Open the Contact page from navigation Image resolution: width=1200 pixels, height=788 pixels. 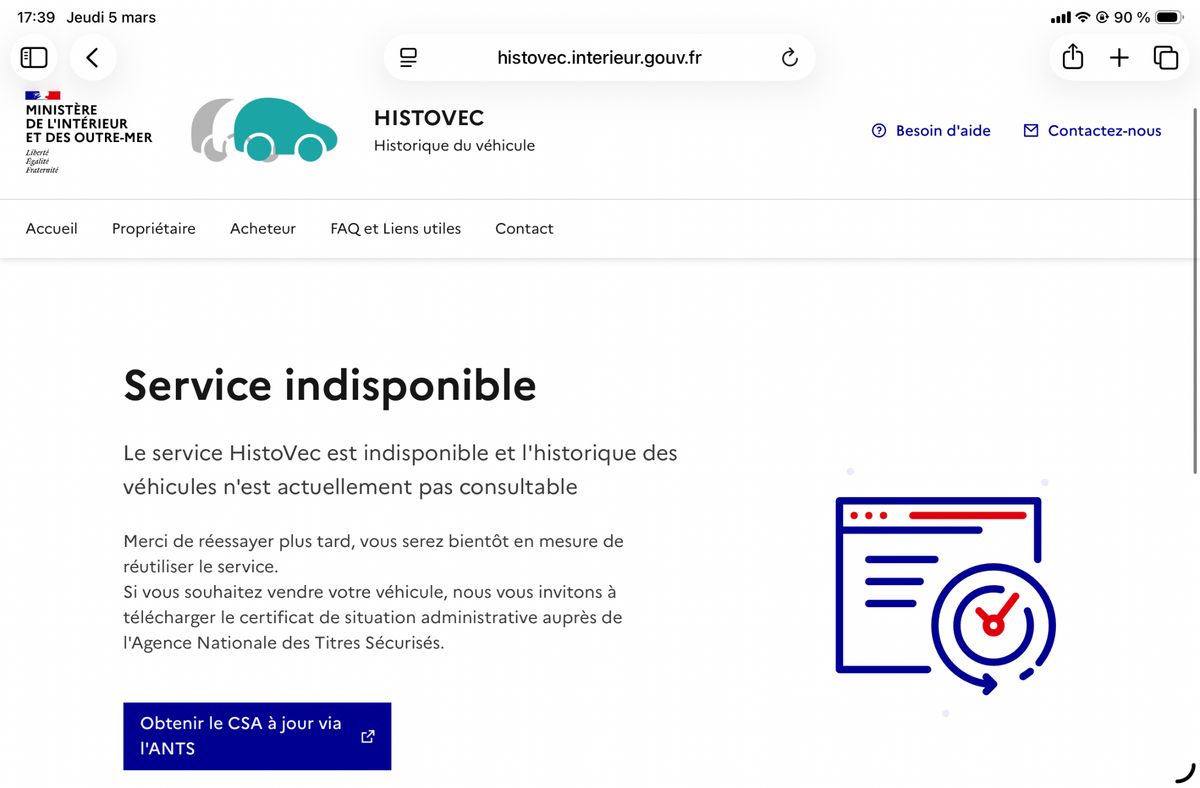(x=524, y=229)
